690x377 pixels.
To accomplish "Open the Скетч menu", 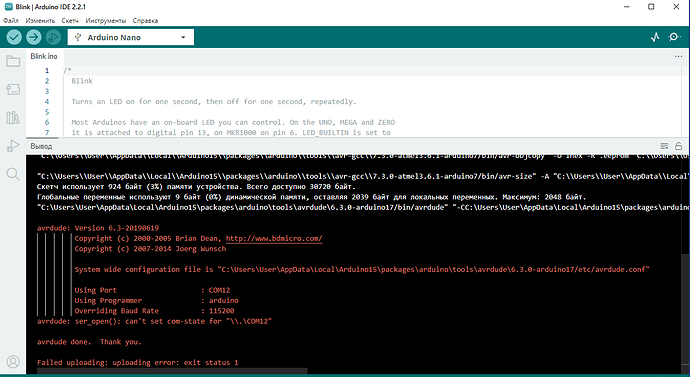I will pyautogui.click(x=70, y=21).
